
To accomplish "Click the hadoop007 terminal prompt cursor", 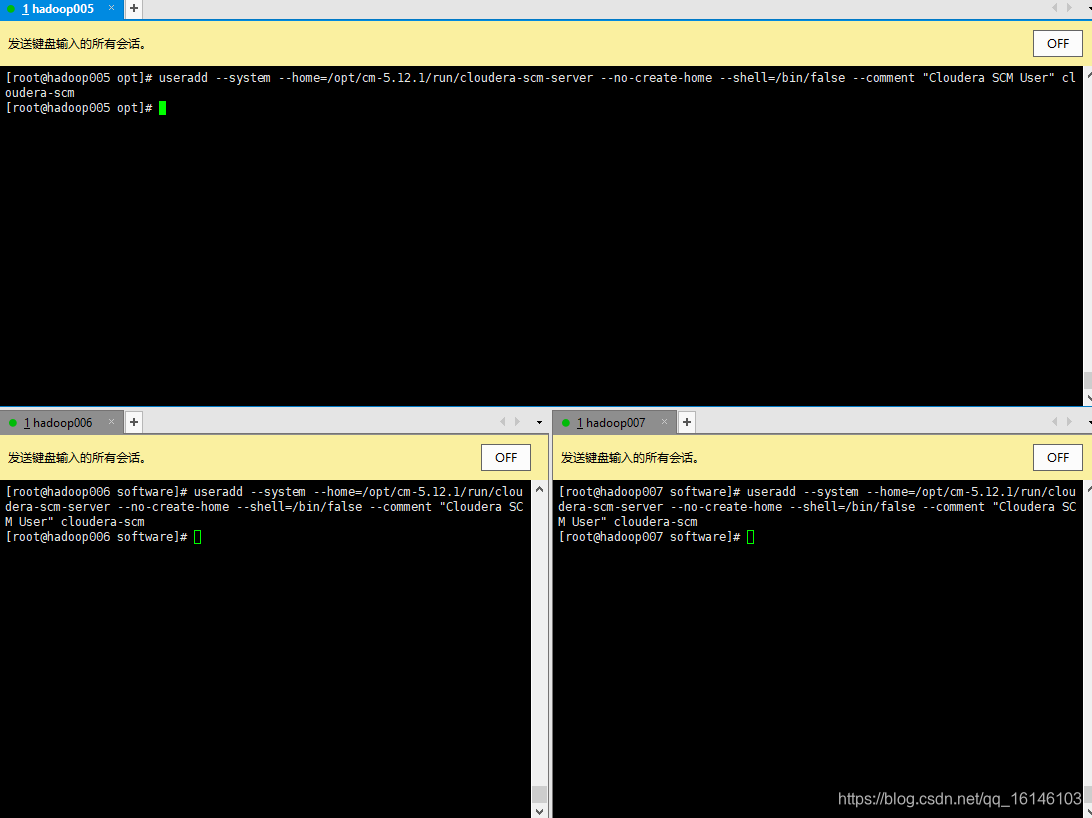I will (750, 537).
